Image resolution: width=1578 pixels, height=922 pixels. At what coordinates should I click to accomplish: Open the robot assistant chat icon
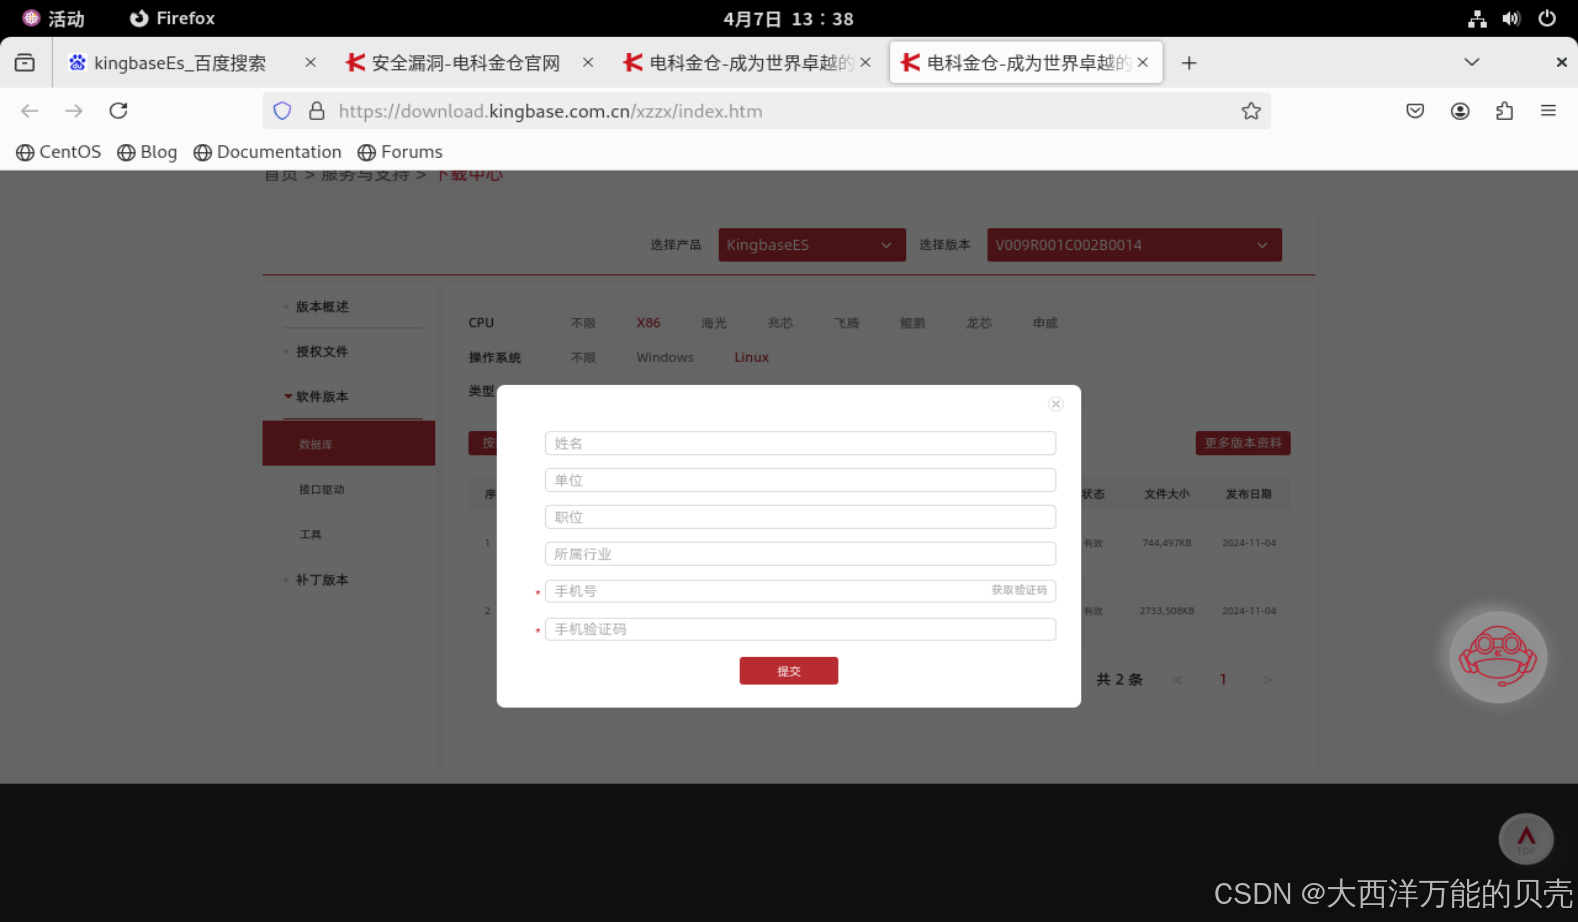click(x=1498, y=657)
